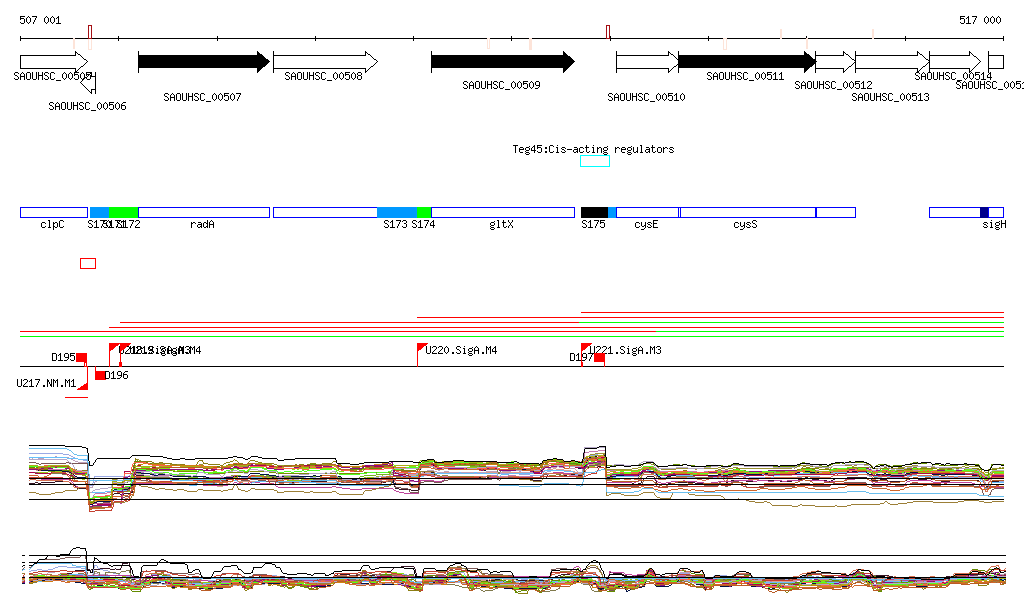Select the green S174 segment
Image resolution: width=1024 pixels, height=611 pixels.
(x=424, y=212)
